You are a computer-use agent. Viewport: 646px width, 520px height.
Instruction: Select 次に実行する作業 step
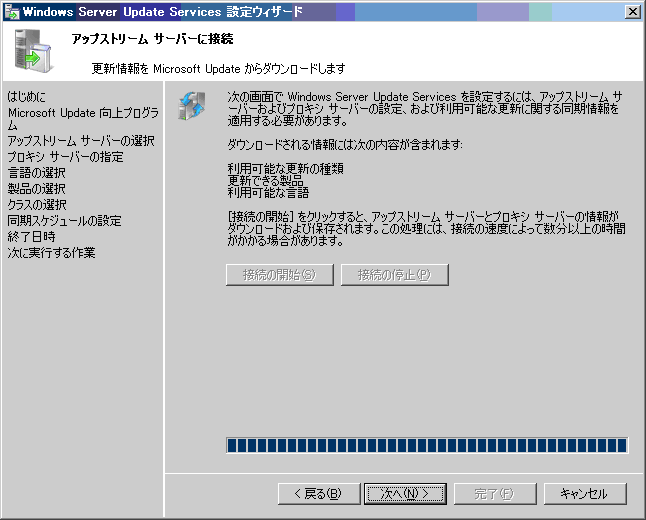pos(51,253)
